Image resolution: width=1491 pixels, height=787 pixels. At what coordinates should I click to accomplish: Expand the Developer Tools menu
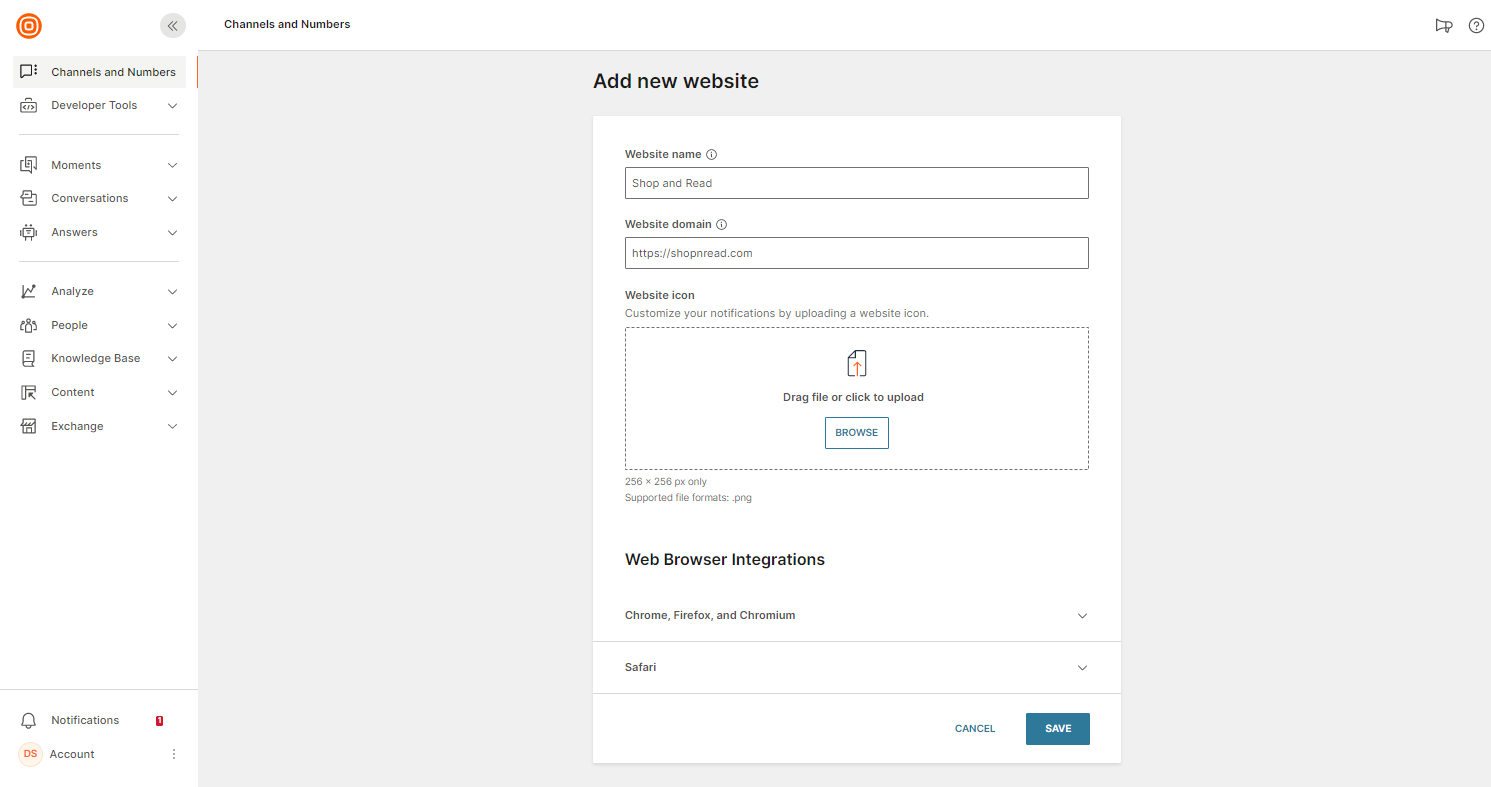pyautogui.click(x=99, y=105)
